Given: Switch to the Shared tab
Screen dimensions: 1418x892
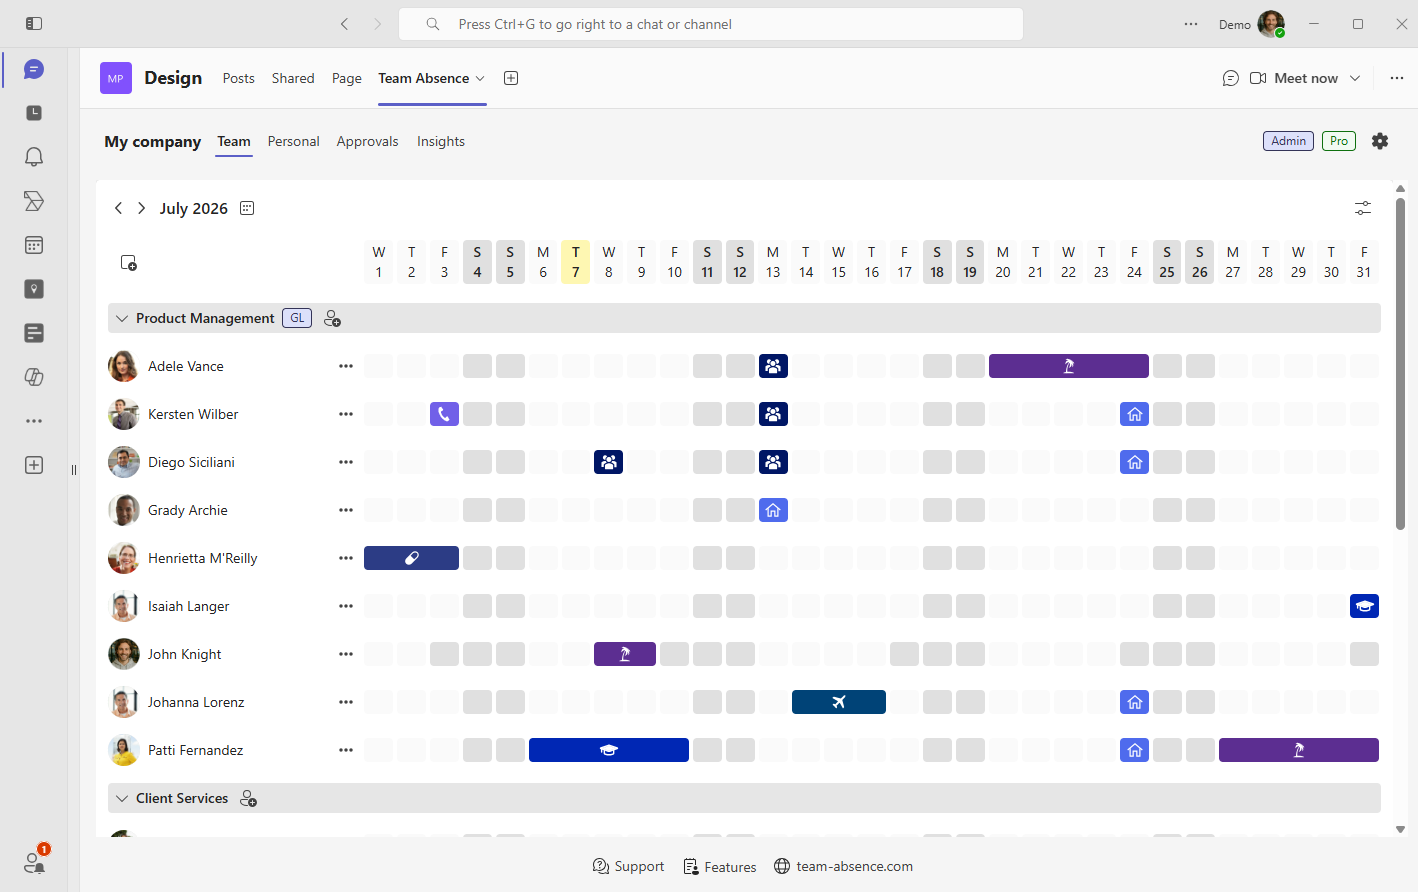Looking at the screenshot, I should [x=293, y=78].
